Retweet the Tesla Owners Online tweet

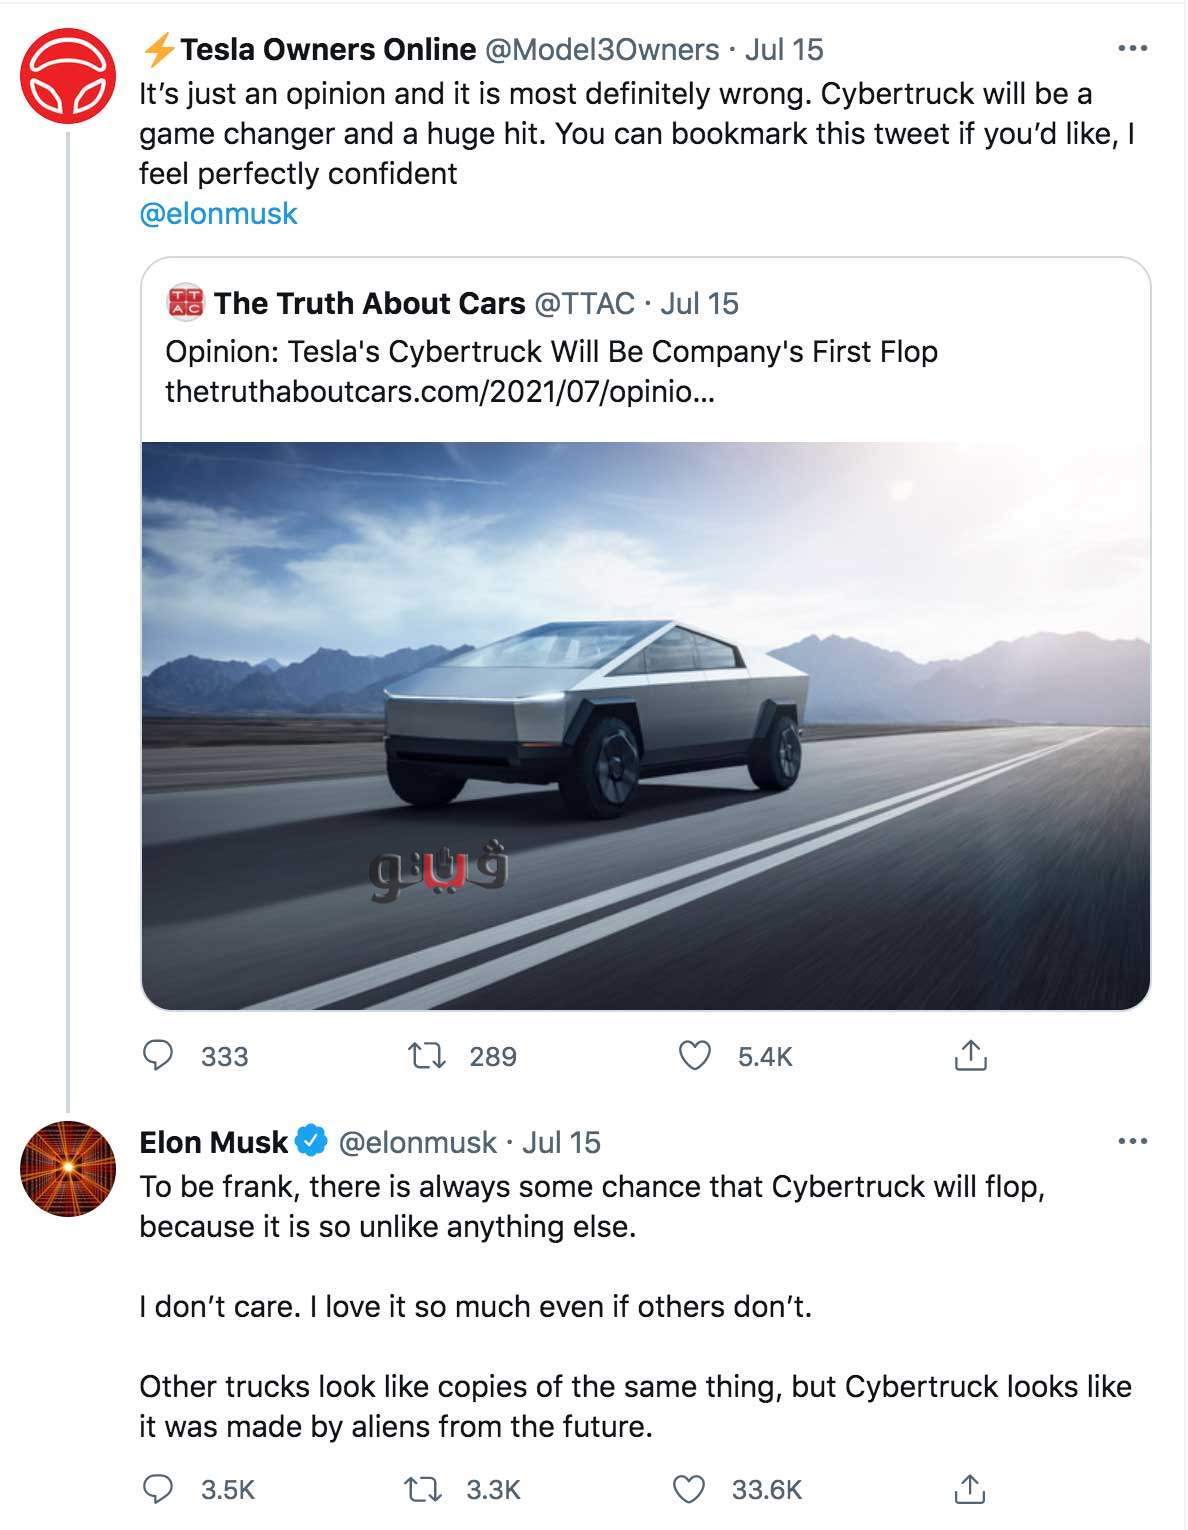[x=427, y=1056]
